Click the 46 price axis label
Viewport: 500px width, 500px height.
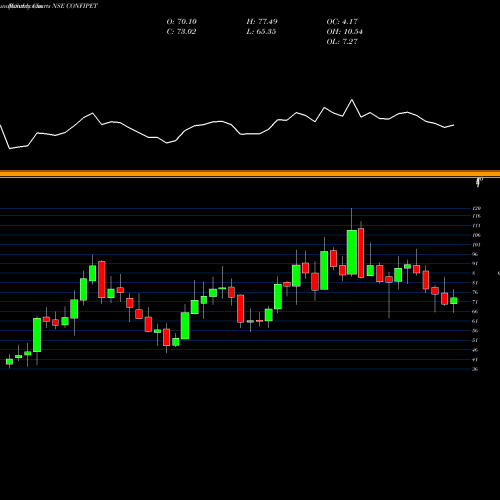click(x=475, y=350)
